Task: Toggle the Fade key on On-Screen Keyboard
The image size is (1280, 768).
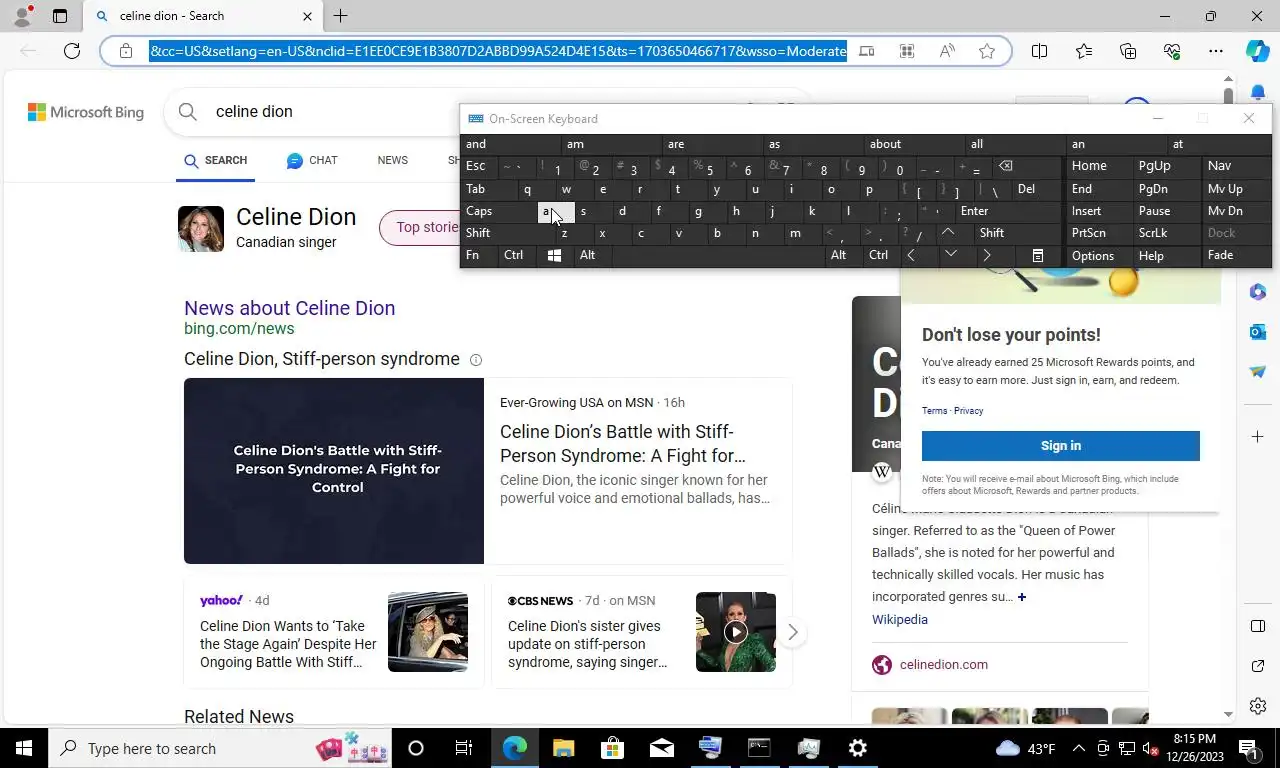Action: tap(1235, 255)
